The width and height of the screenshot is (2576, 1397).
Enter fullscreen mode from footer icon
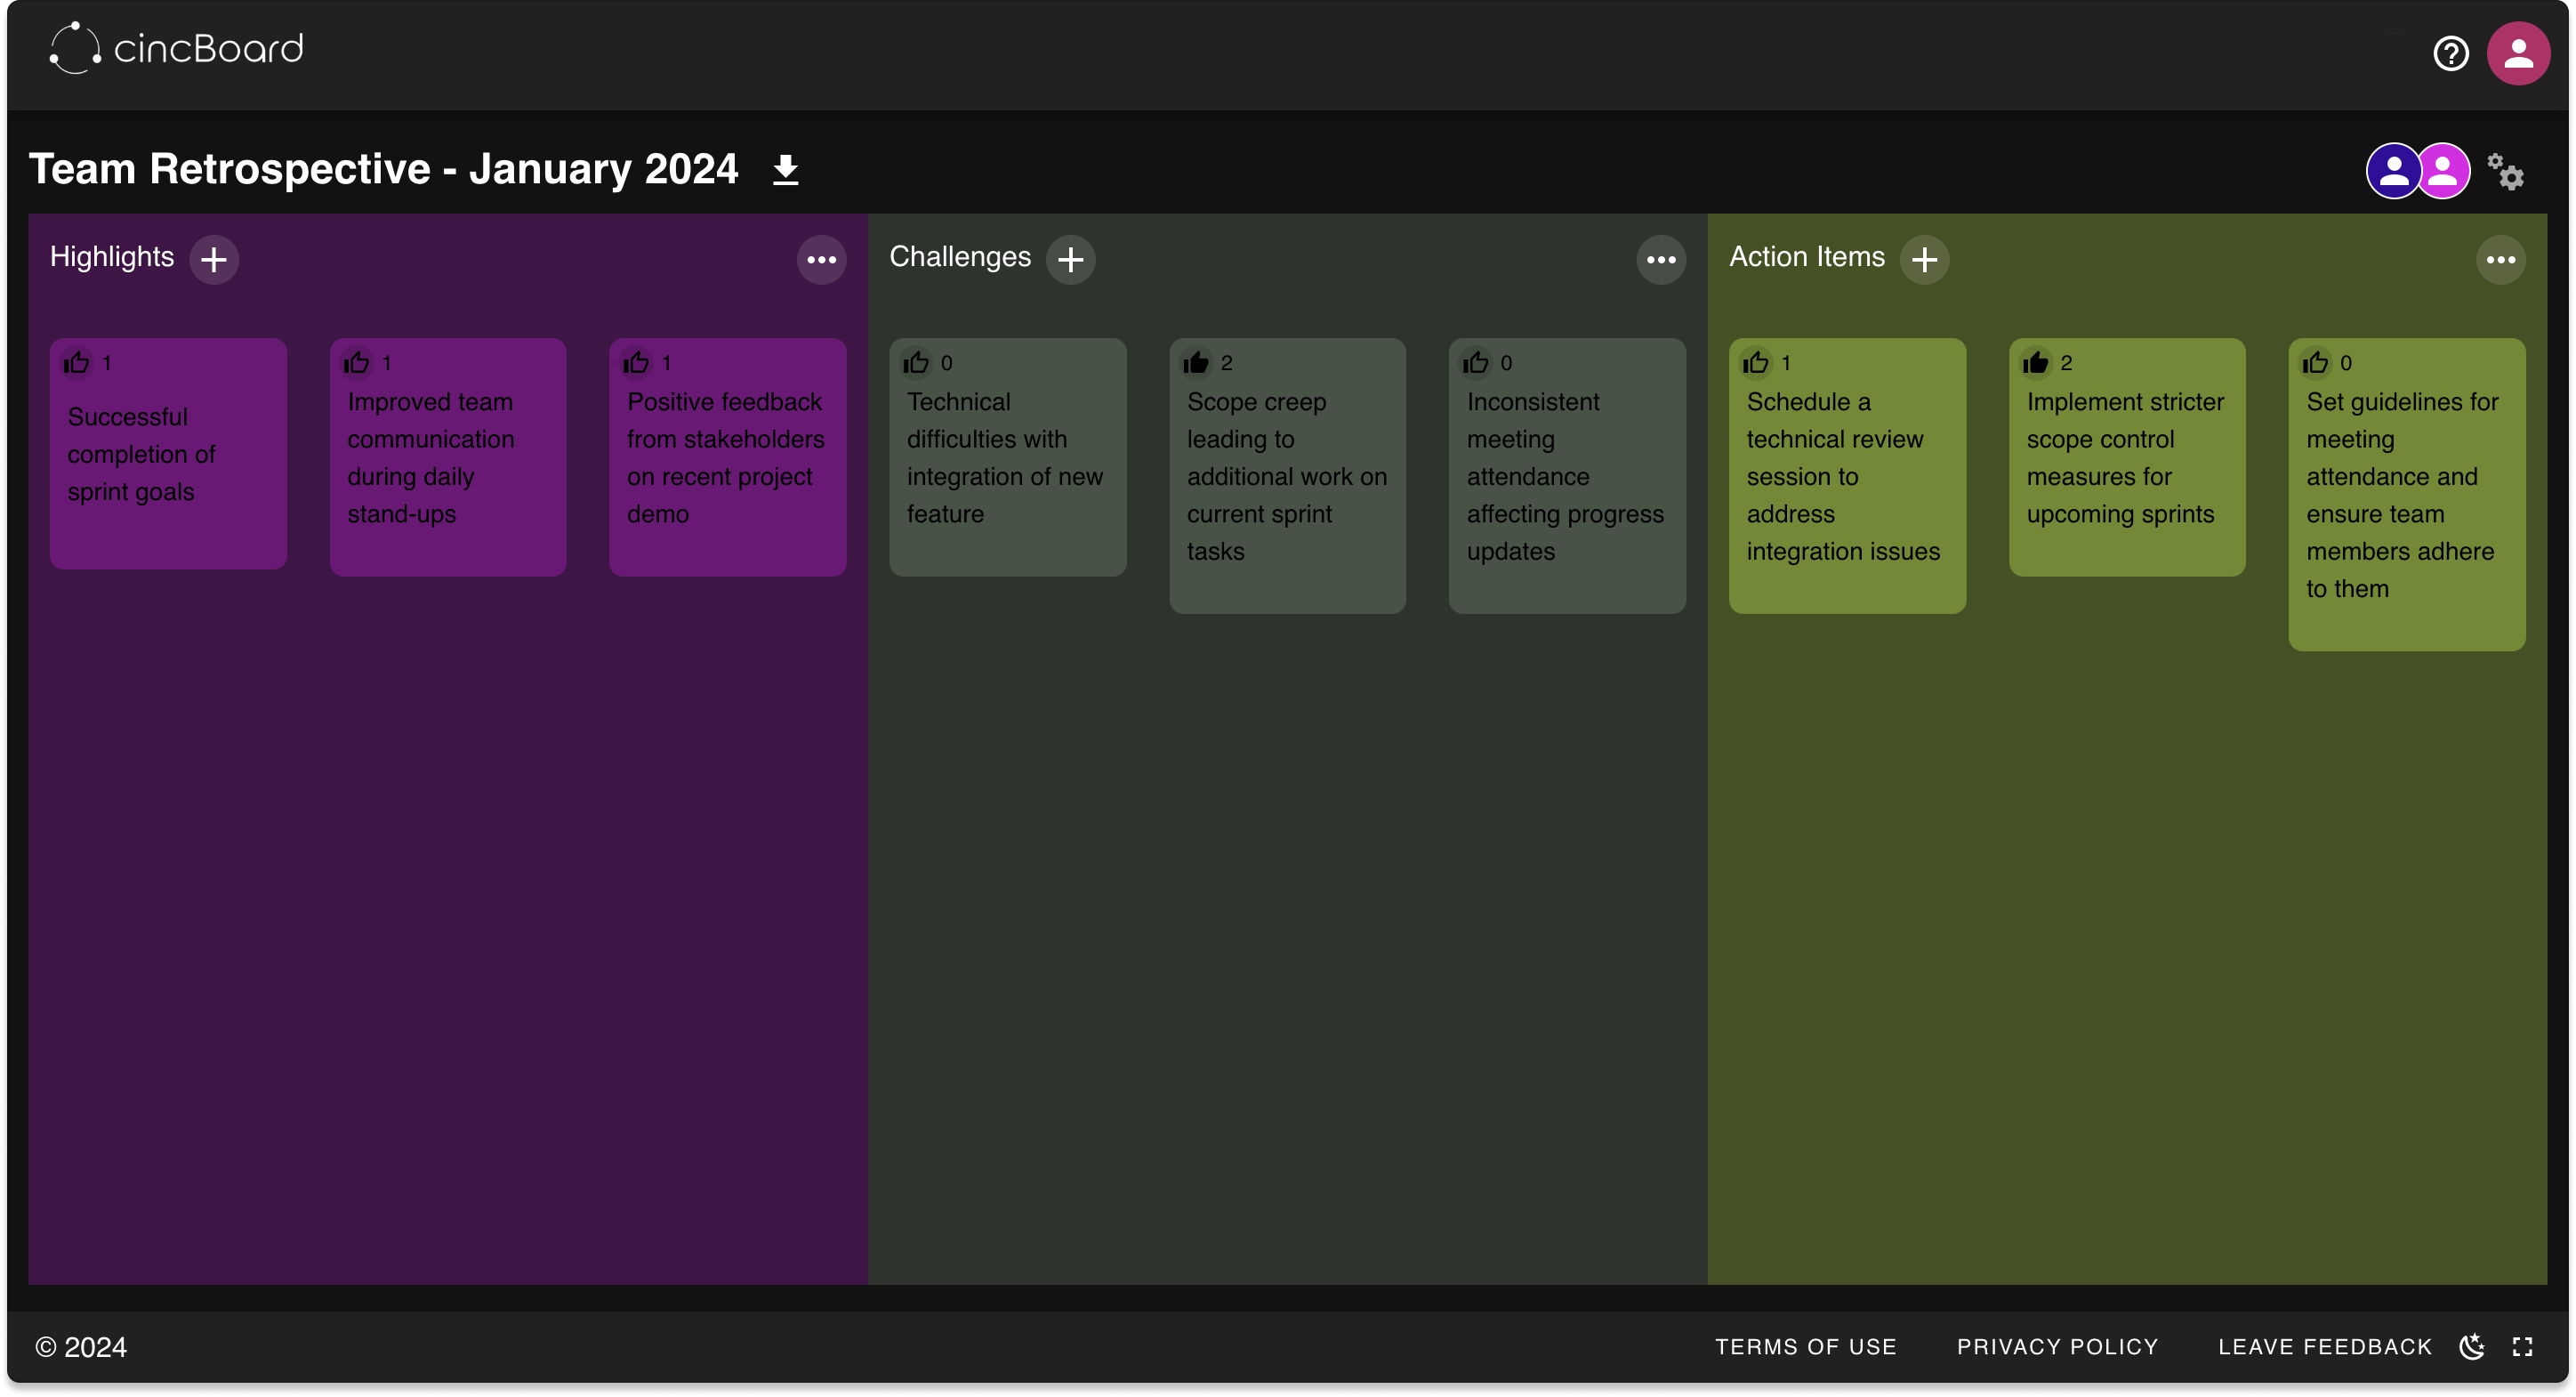coord(2523,1347)
